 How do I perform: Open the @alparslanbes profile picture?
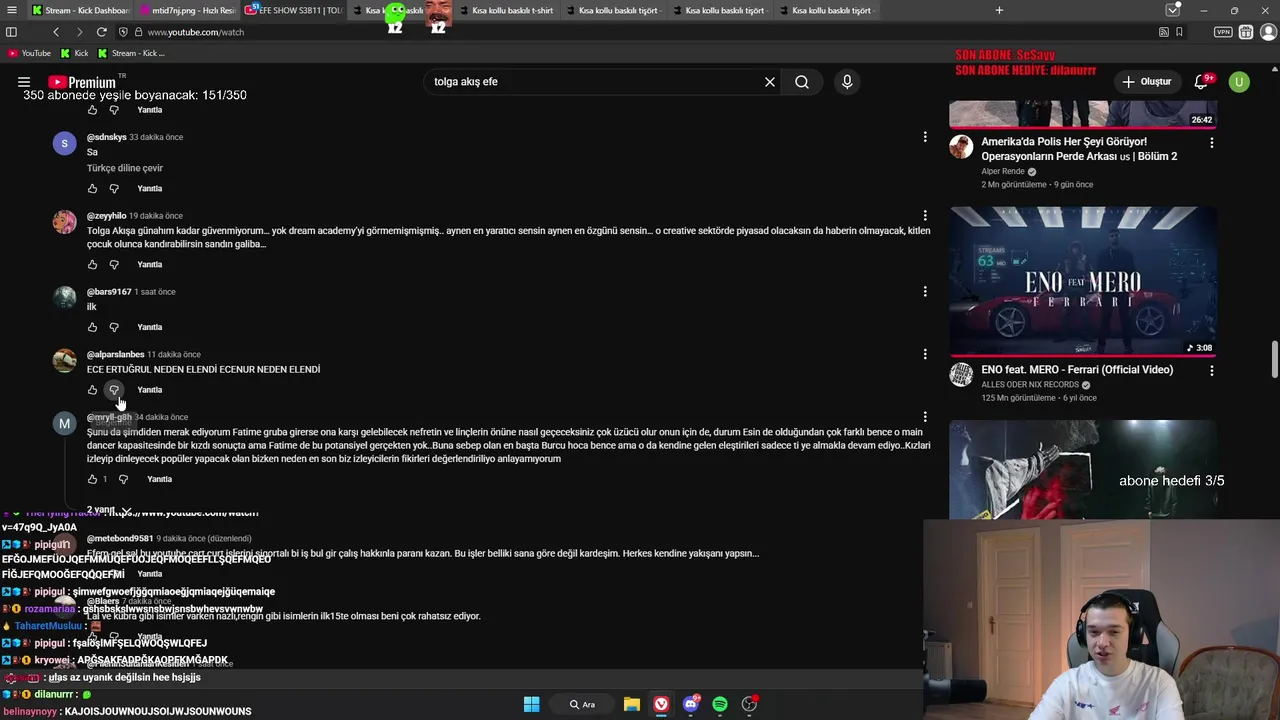click(x=64, y=360)
